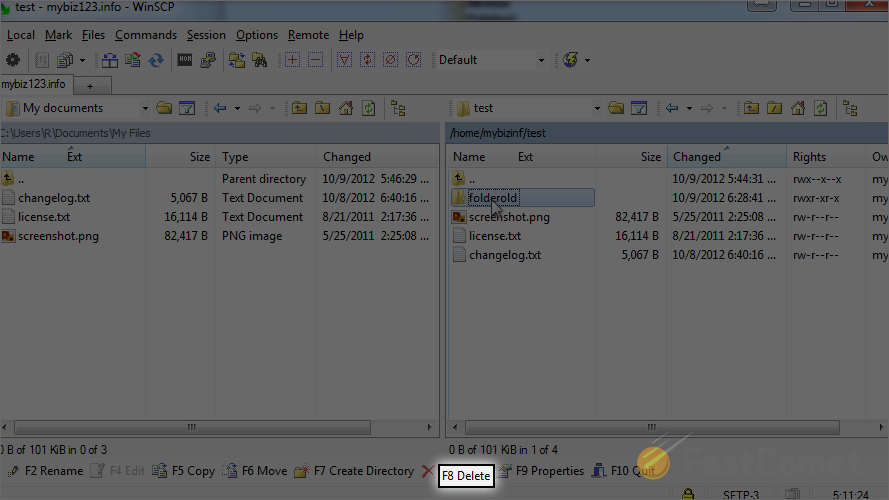Click remote panel home directory icon
The image size is (889, 500).
[x=798, y=108]
